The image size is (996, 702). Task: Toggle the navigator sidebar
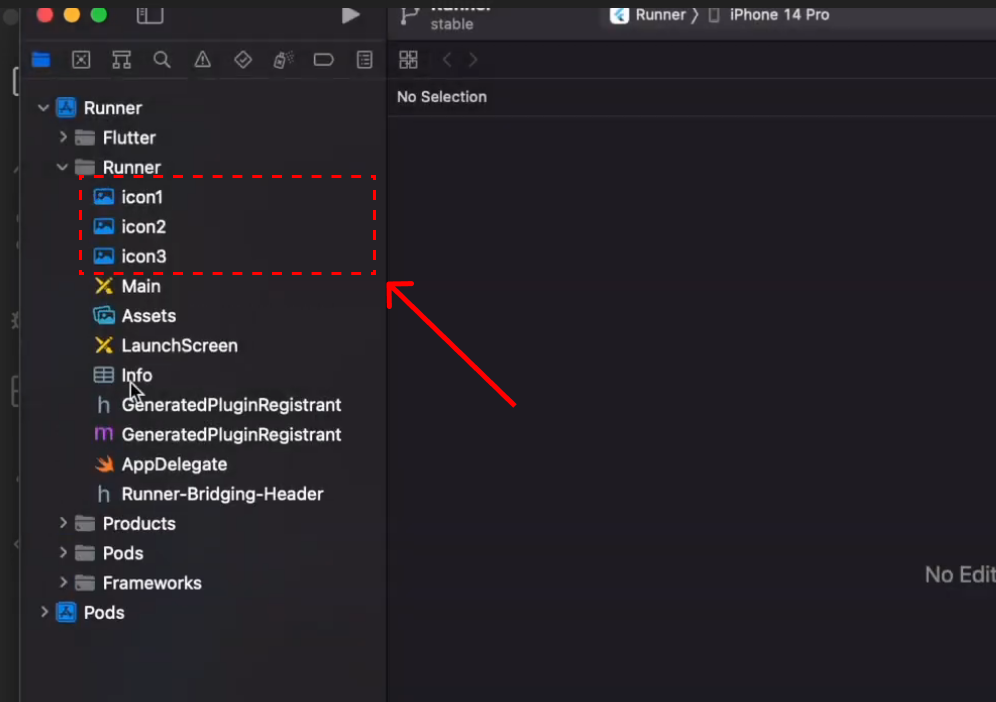coord(150,15)
